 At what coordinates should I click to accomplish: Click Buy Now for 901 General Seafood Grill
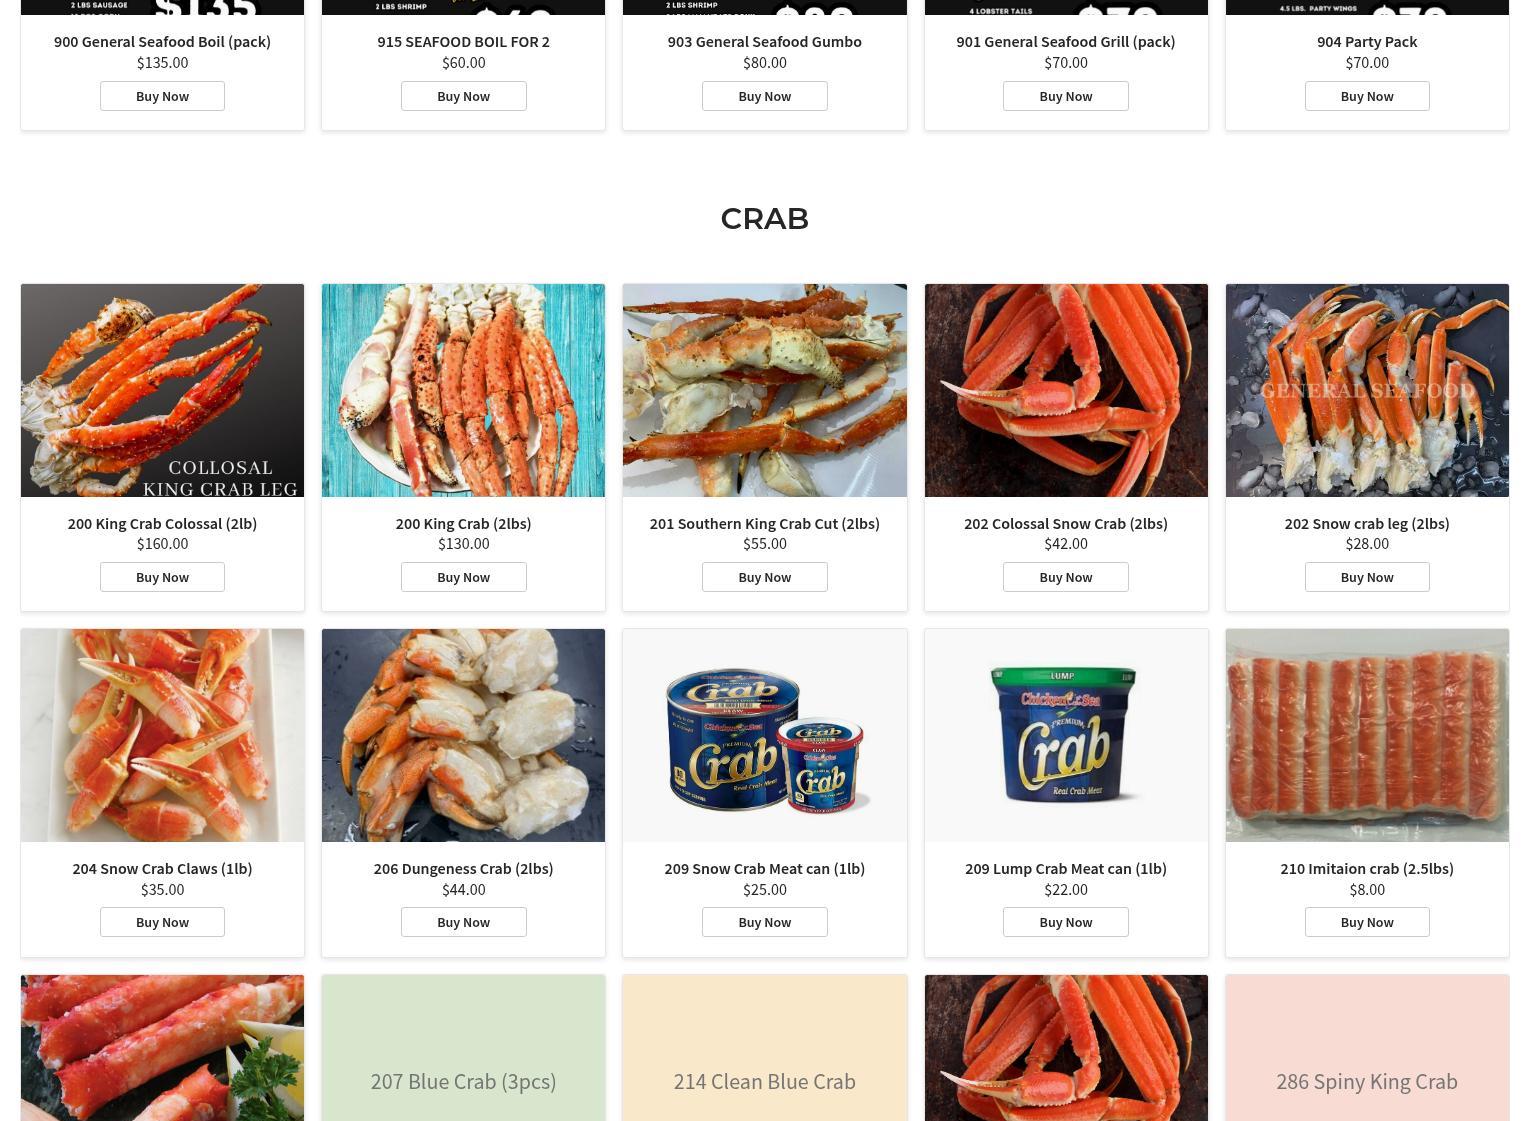coord(1066,96)
